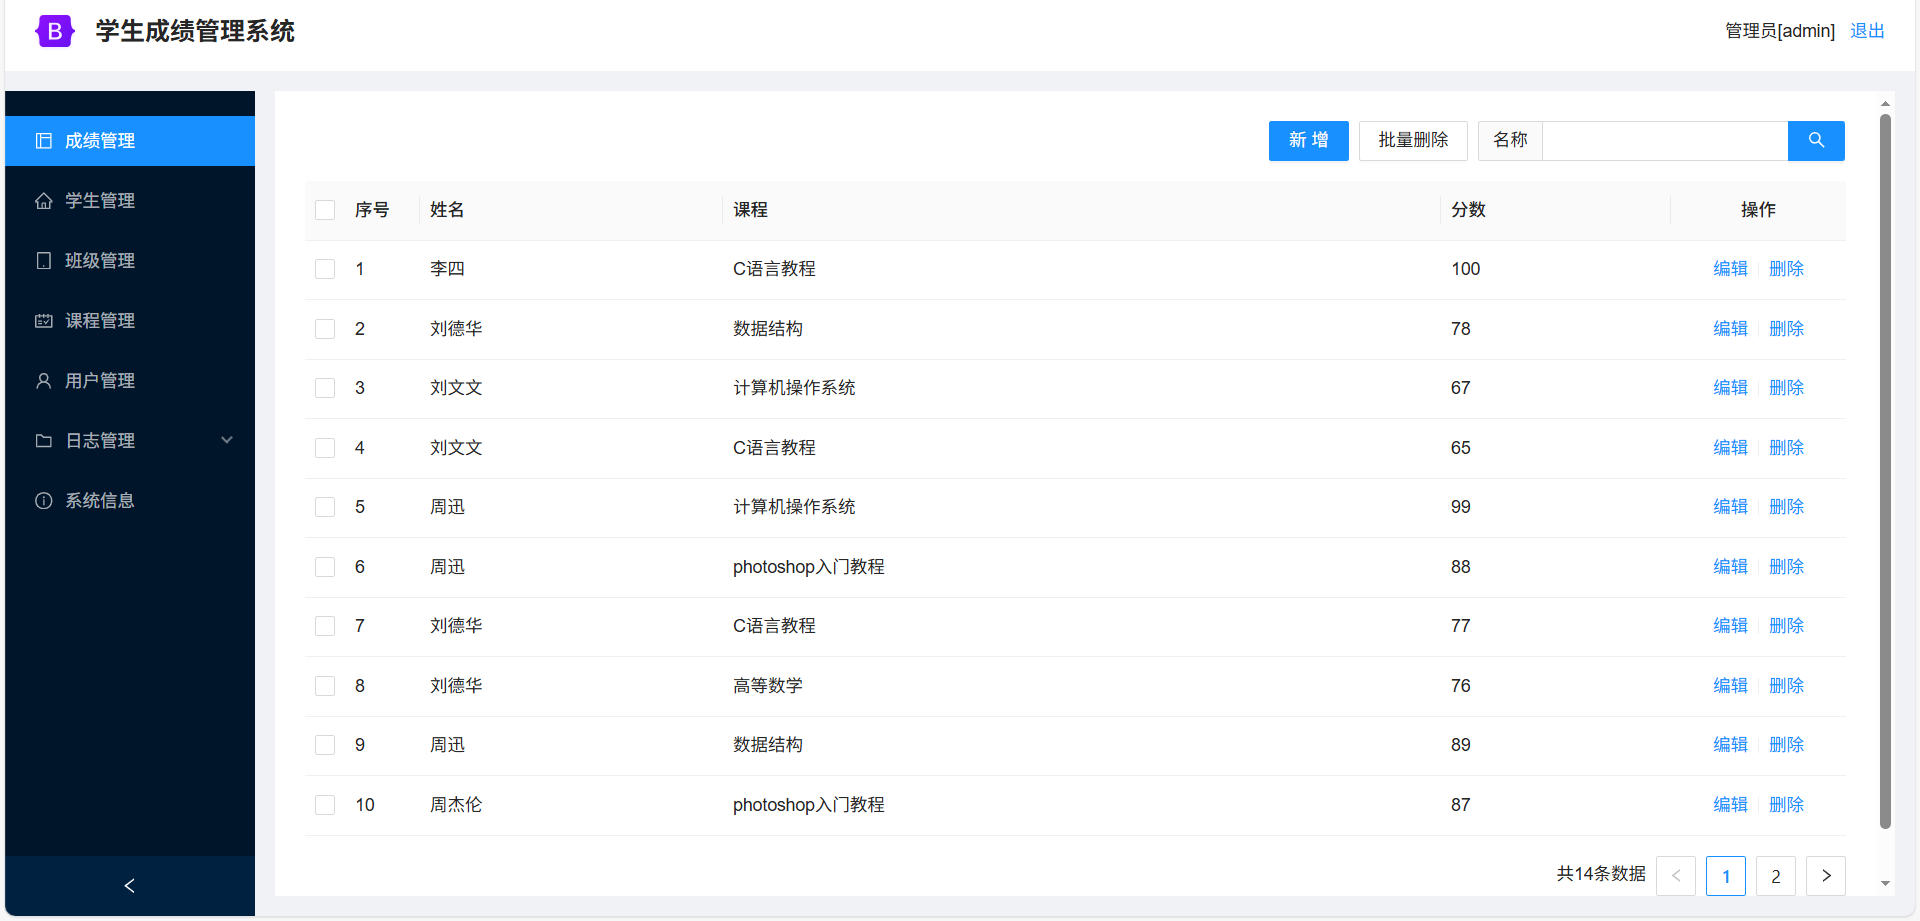The width and height of the screenshot is (1920, 921).
Task: Click the vertical scrollbar thumb
Action: tap(1885, 470)
